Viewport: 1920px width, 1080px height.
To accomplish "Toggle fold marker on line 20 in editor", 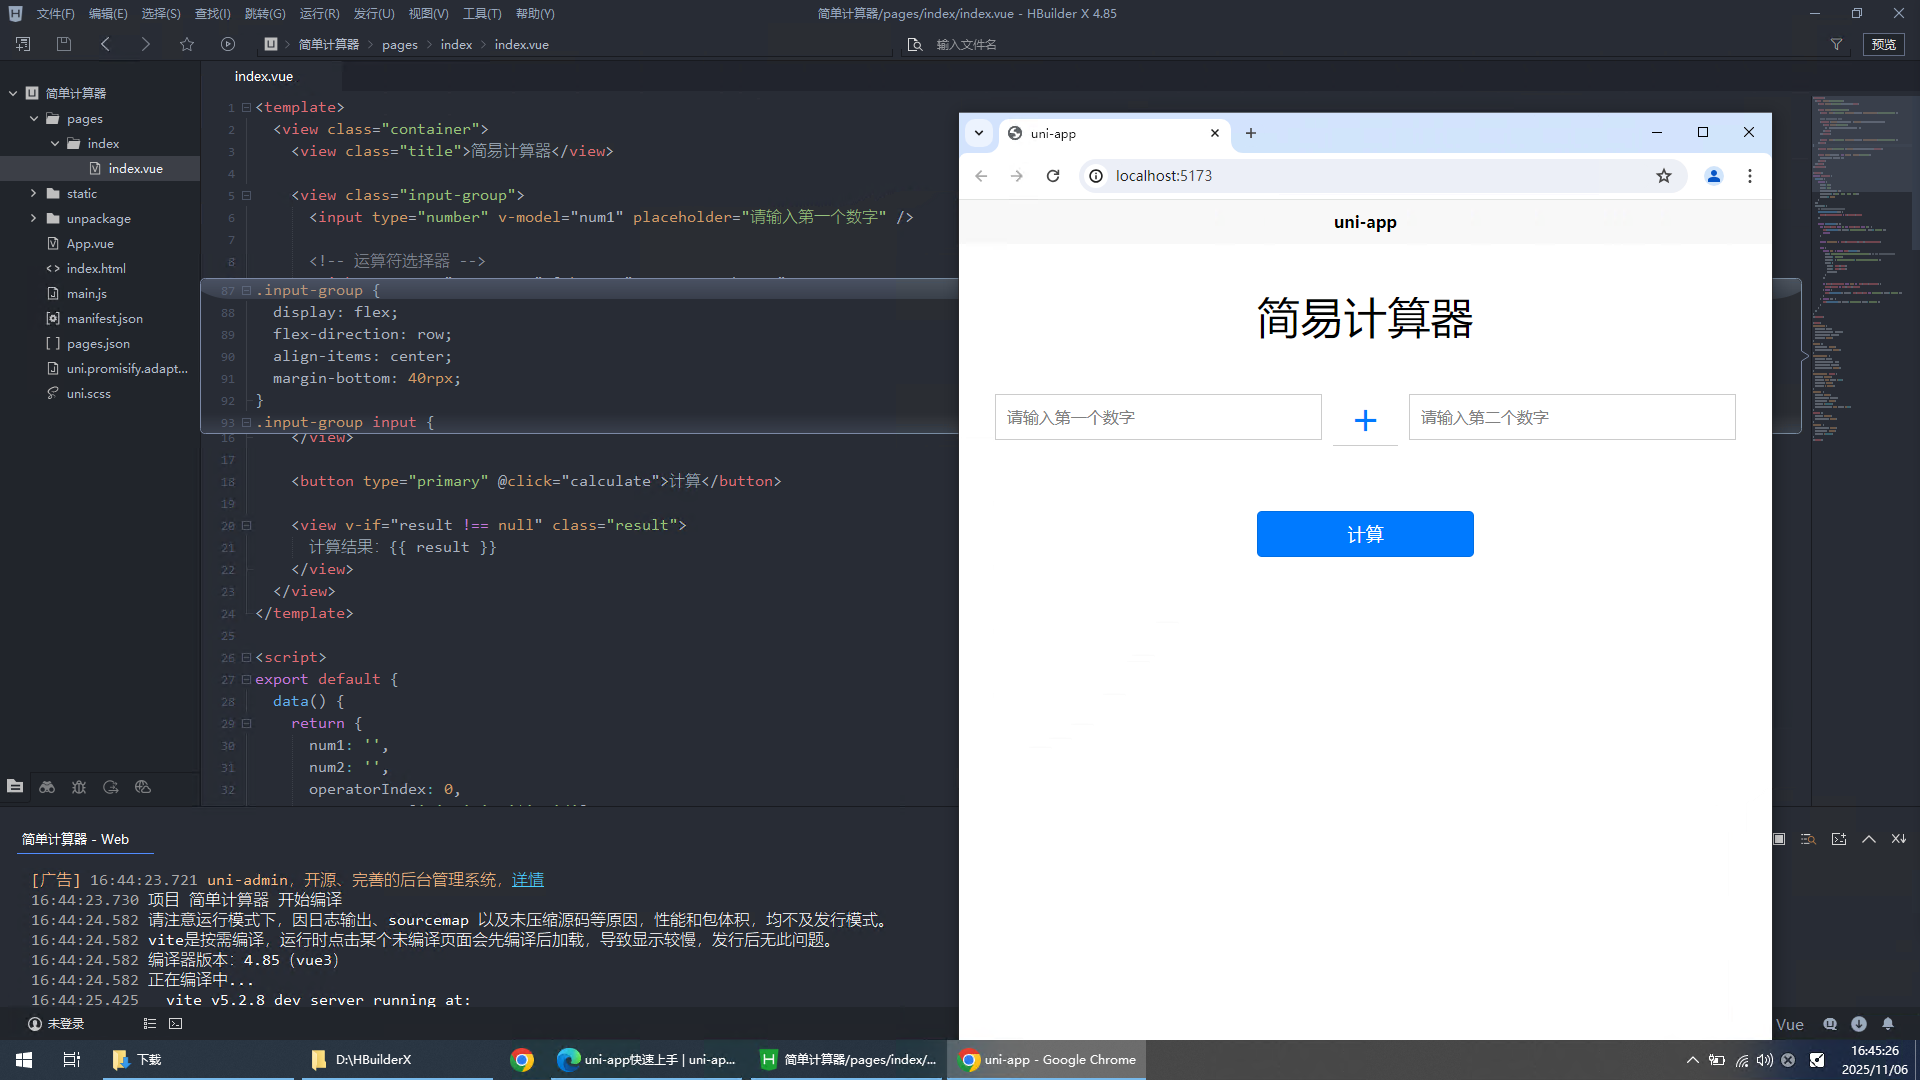I will coord(246,525).
